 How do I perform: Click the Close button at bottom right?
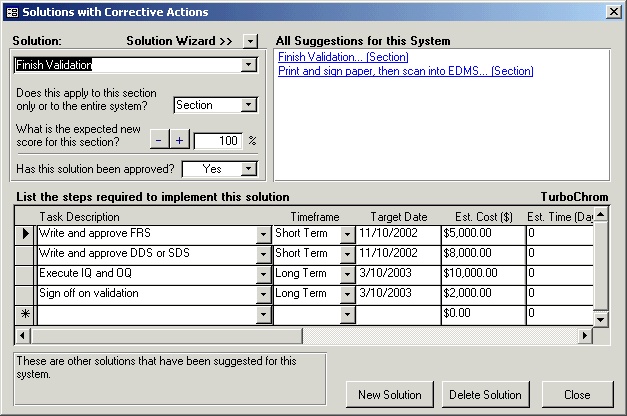coord(577,394)
